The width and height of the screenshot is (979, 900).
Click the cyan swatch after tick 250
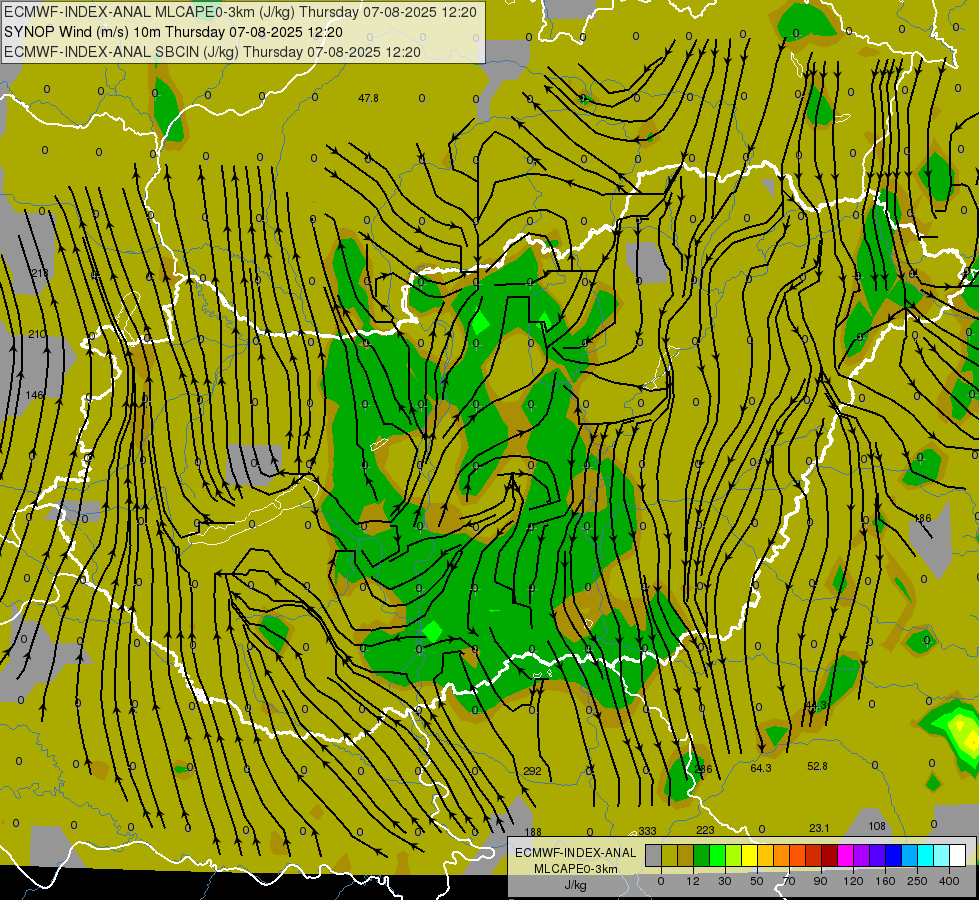(925, 856)
